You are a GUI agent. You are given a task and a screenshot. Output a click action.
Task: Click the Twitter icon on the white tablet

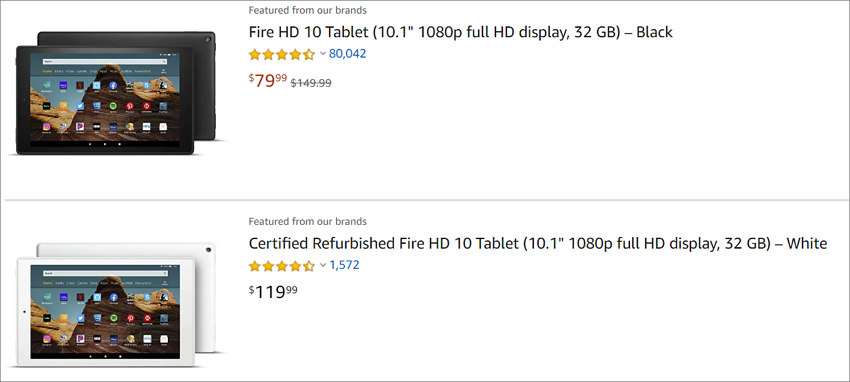pyautogui.click(x=80, y=318)
